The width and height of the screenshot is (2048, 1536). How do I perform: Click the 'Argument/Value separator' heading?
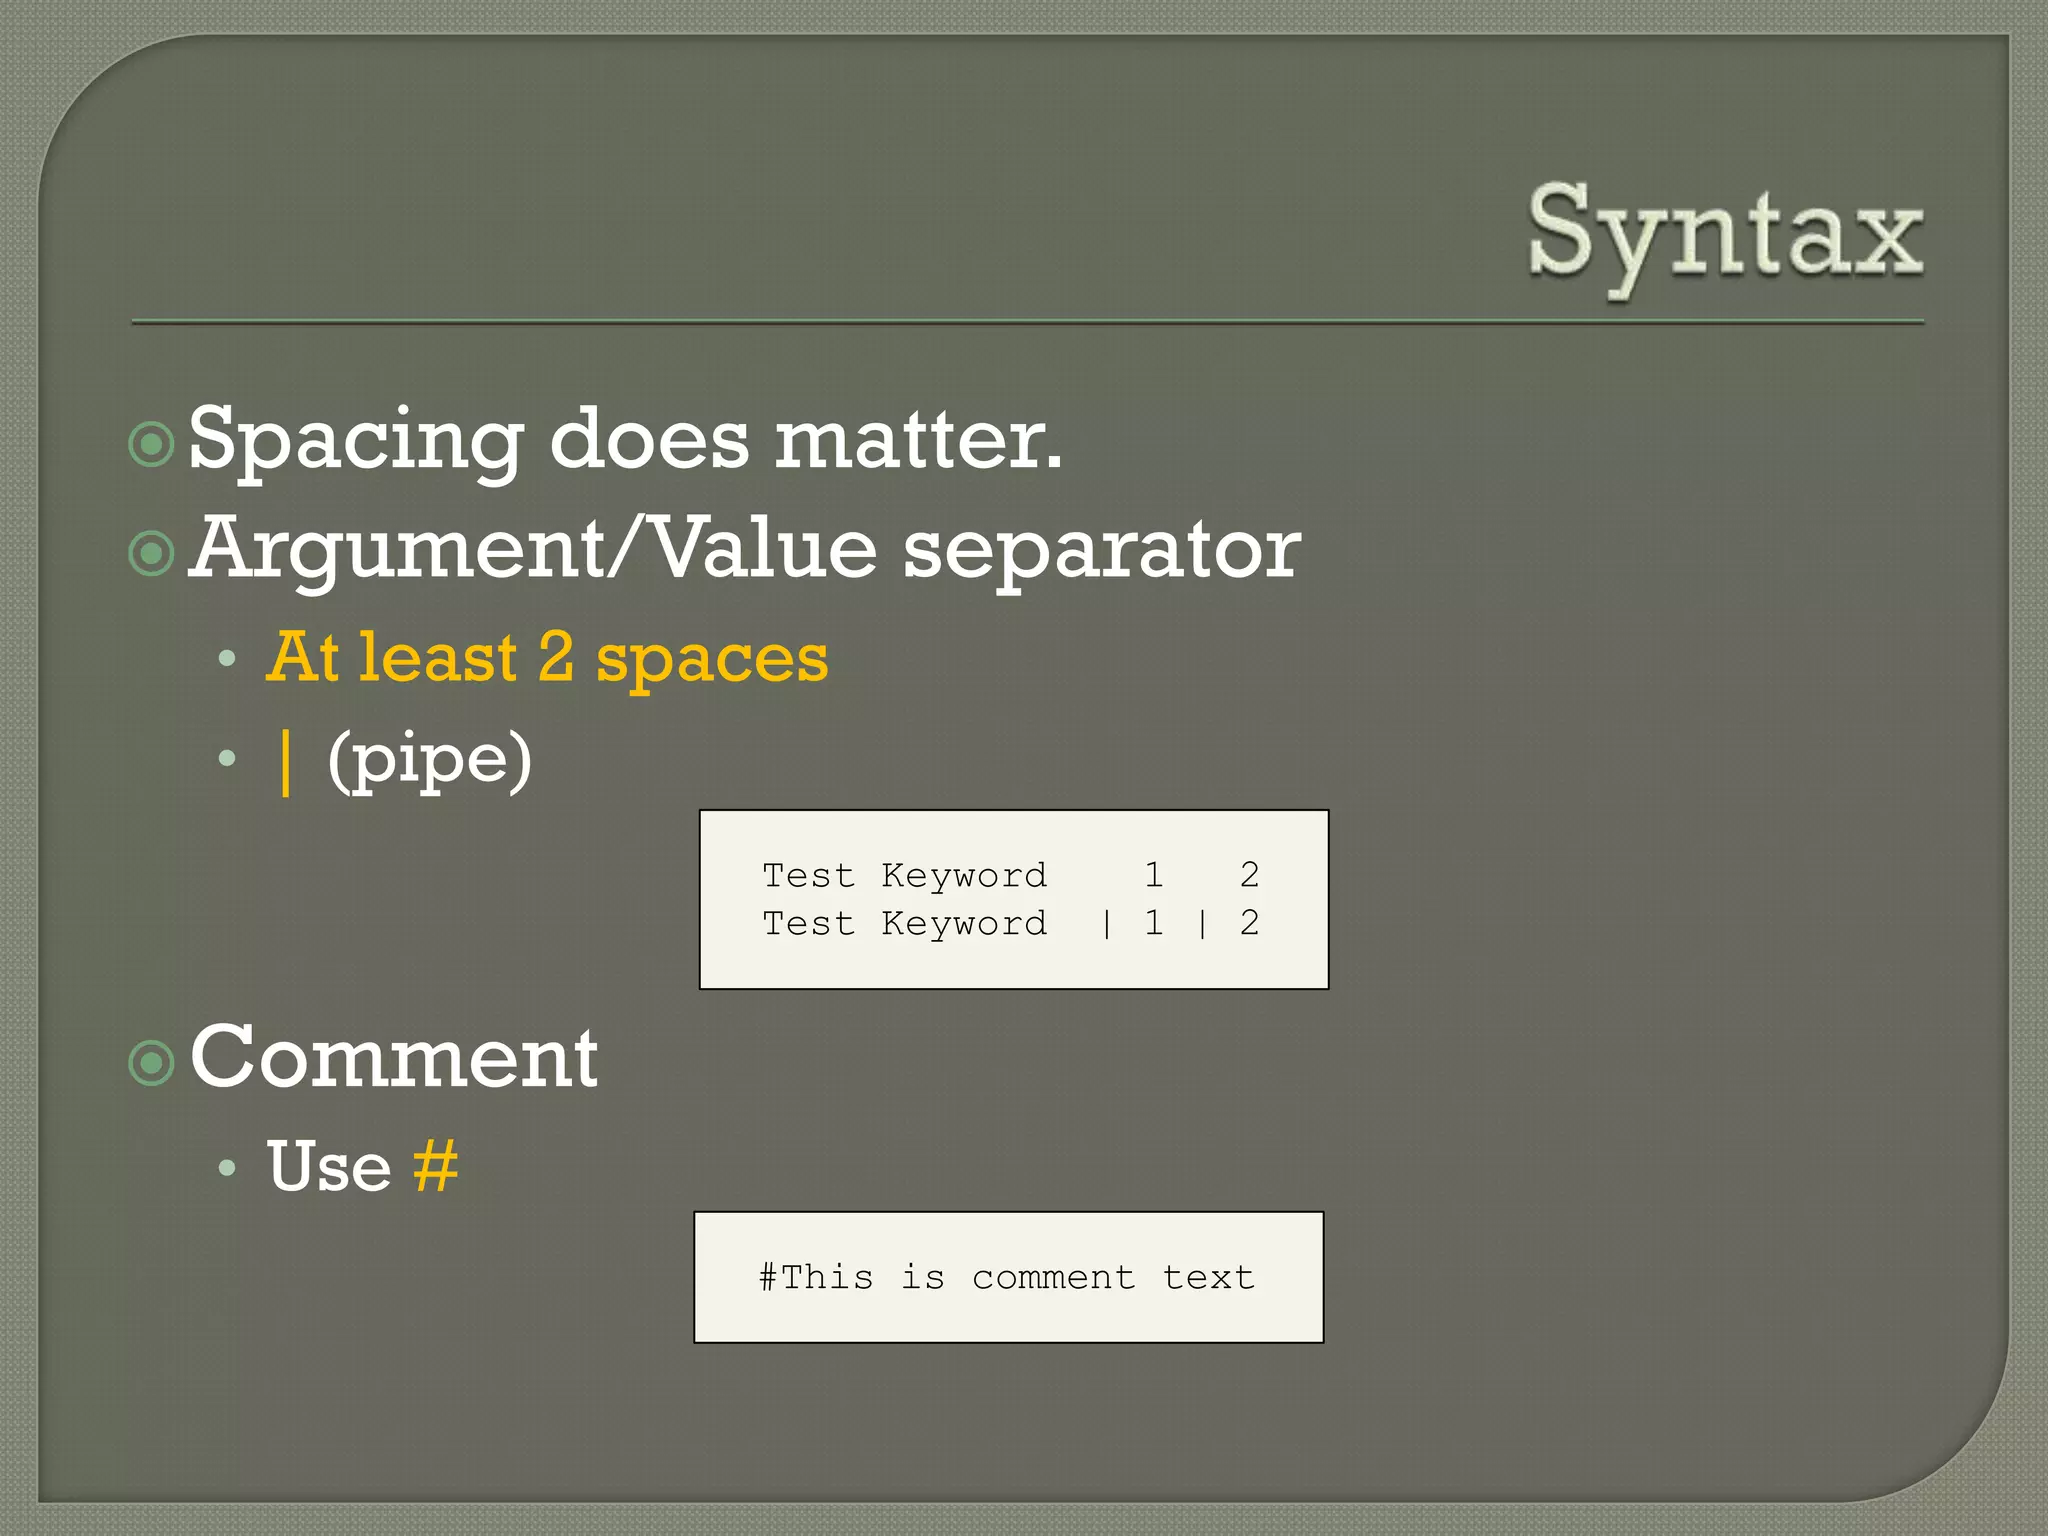[x=745, y=549]
